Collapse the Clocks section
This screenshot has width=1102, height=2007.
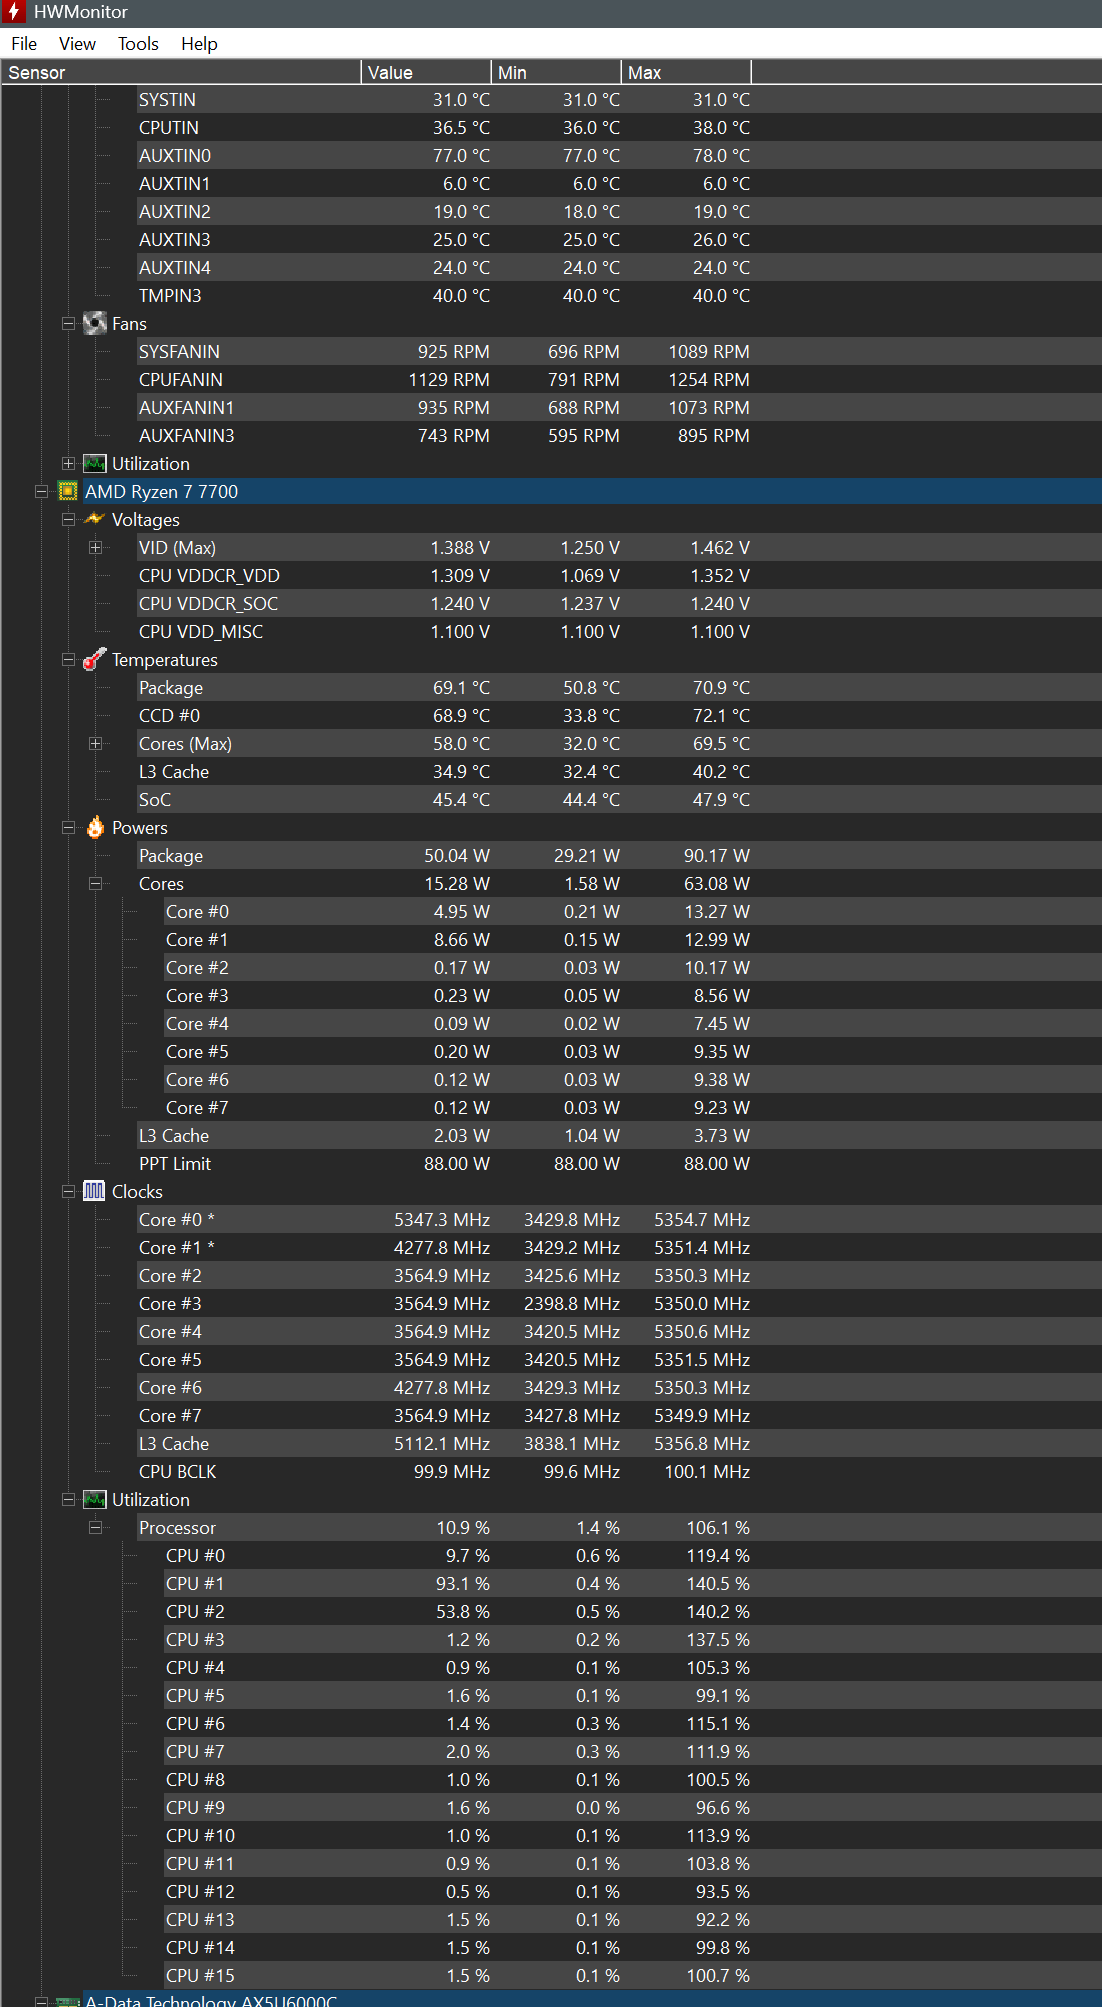pyautogui.click(x=68, y=1191)
